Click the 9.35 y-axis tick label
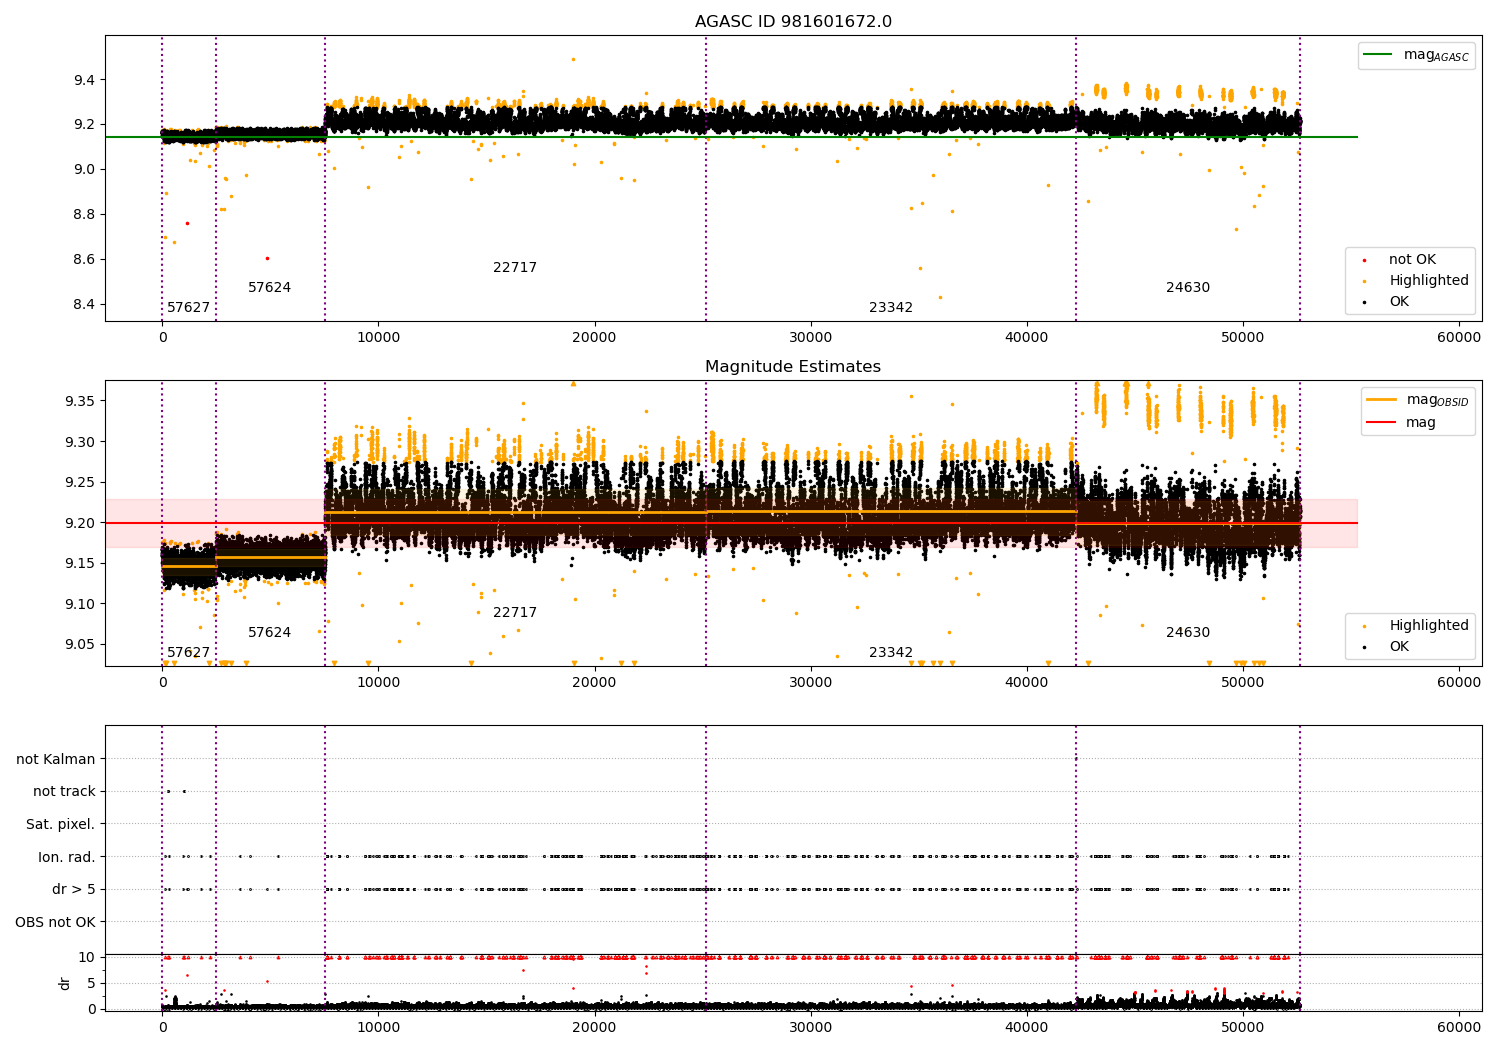1500x1050 pixels. point(80,401)
